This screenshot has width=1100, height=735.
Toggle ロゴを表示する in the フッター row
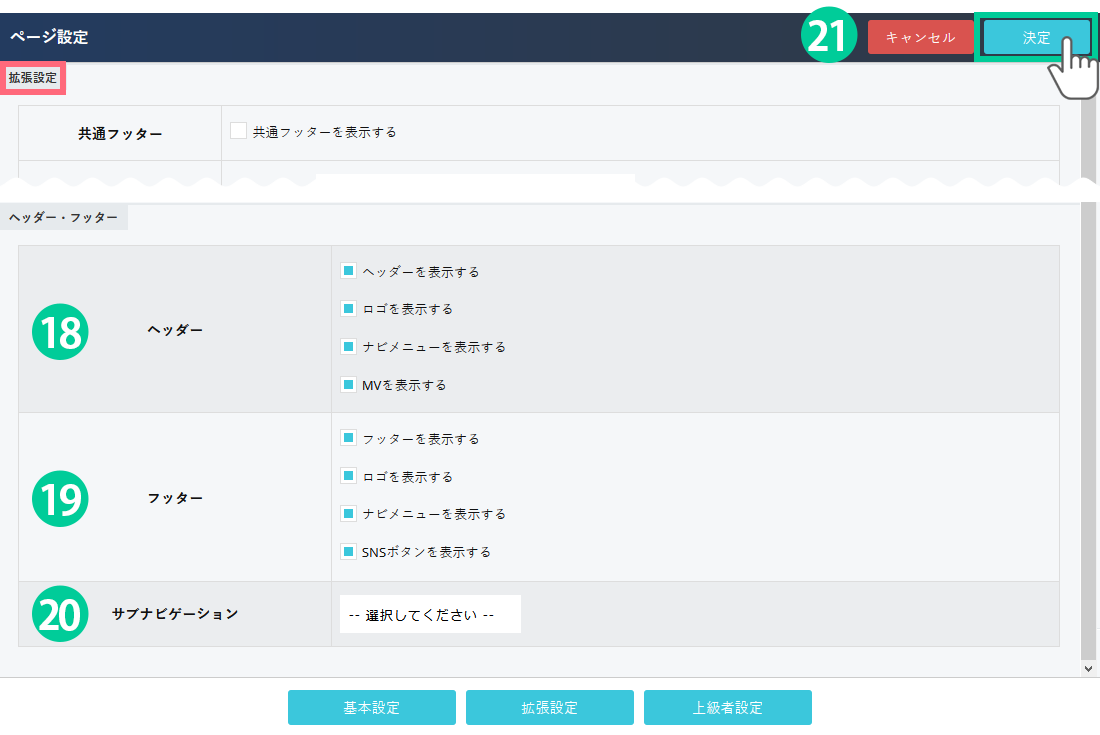pyautogui.click(x=348, y=476)
